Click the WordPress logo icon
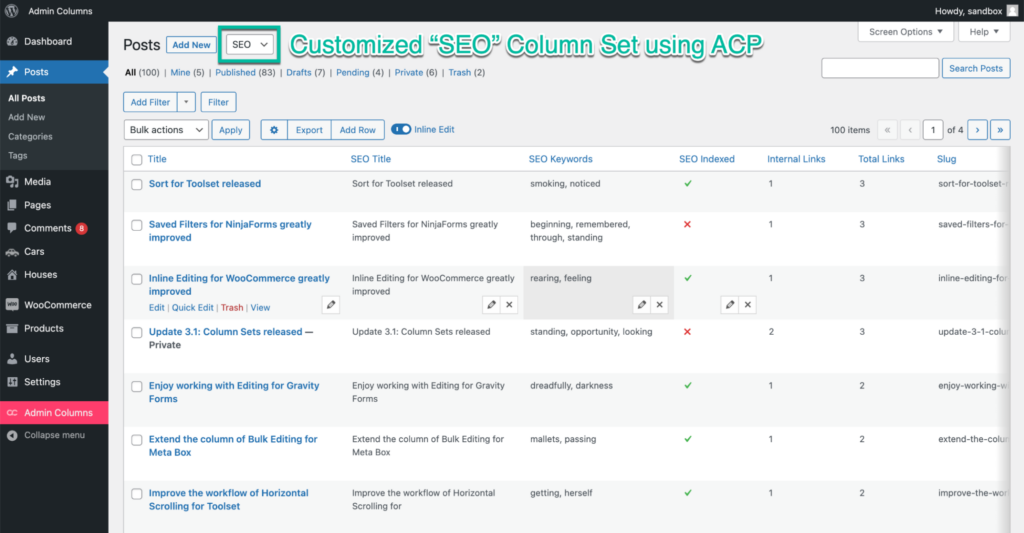The image size is (1024, 533). (x=12, y=10)
